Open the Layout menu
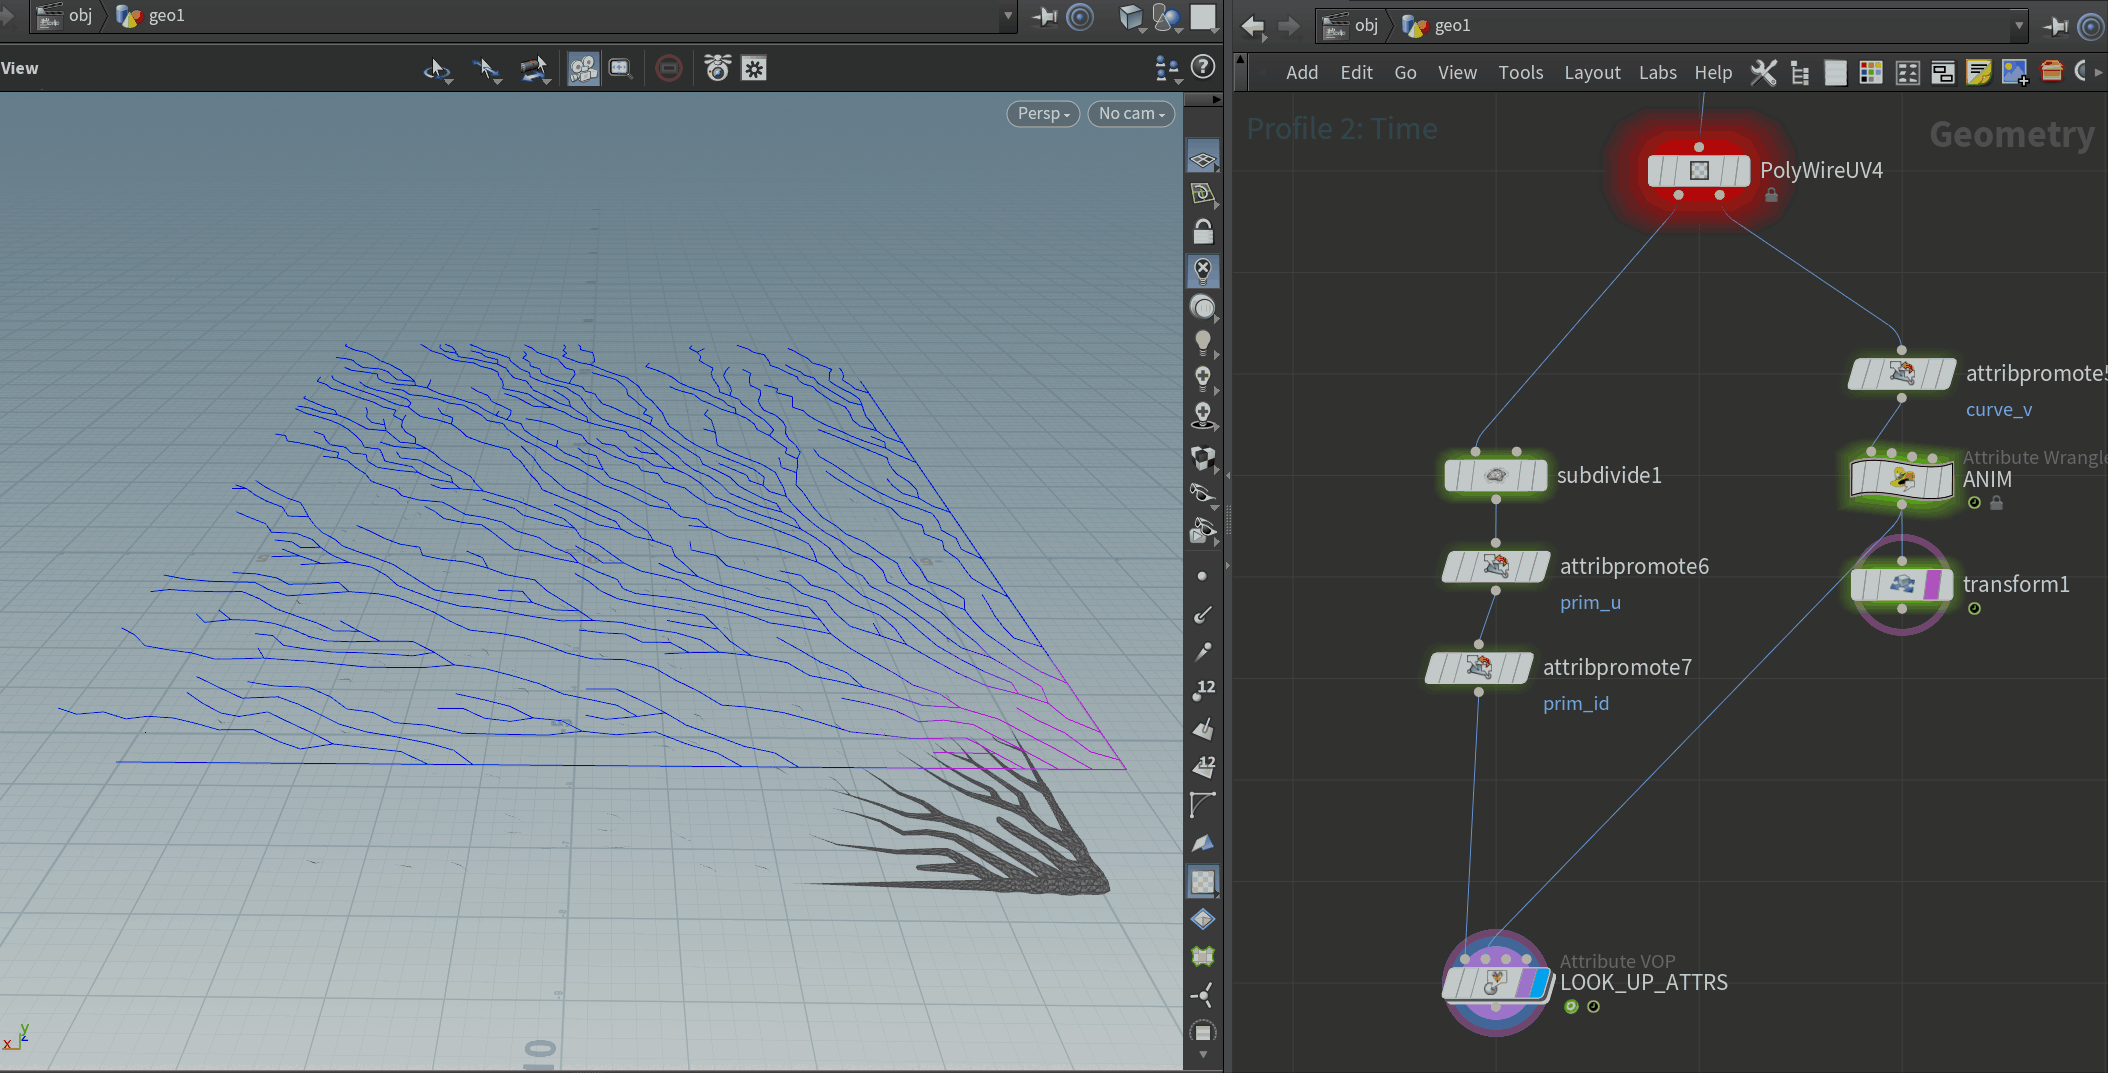This screenshot has width=2108, height=1073. pos(1591,72)
